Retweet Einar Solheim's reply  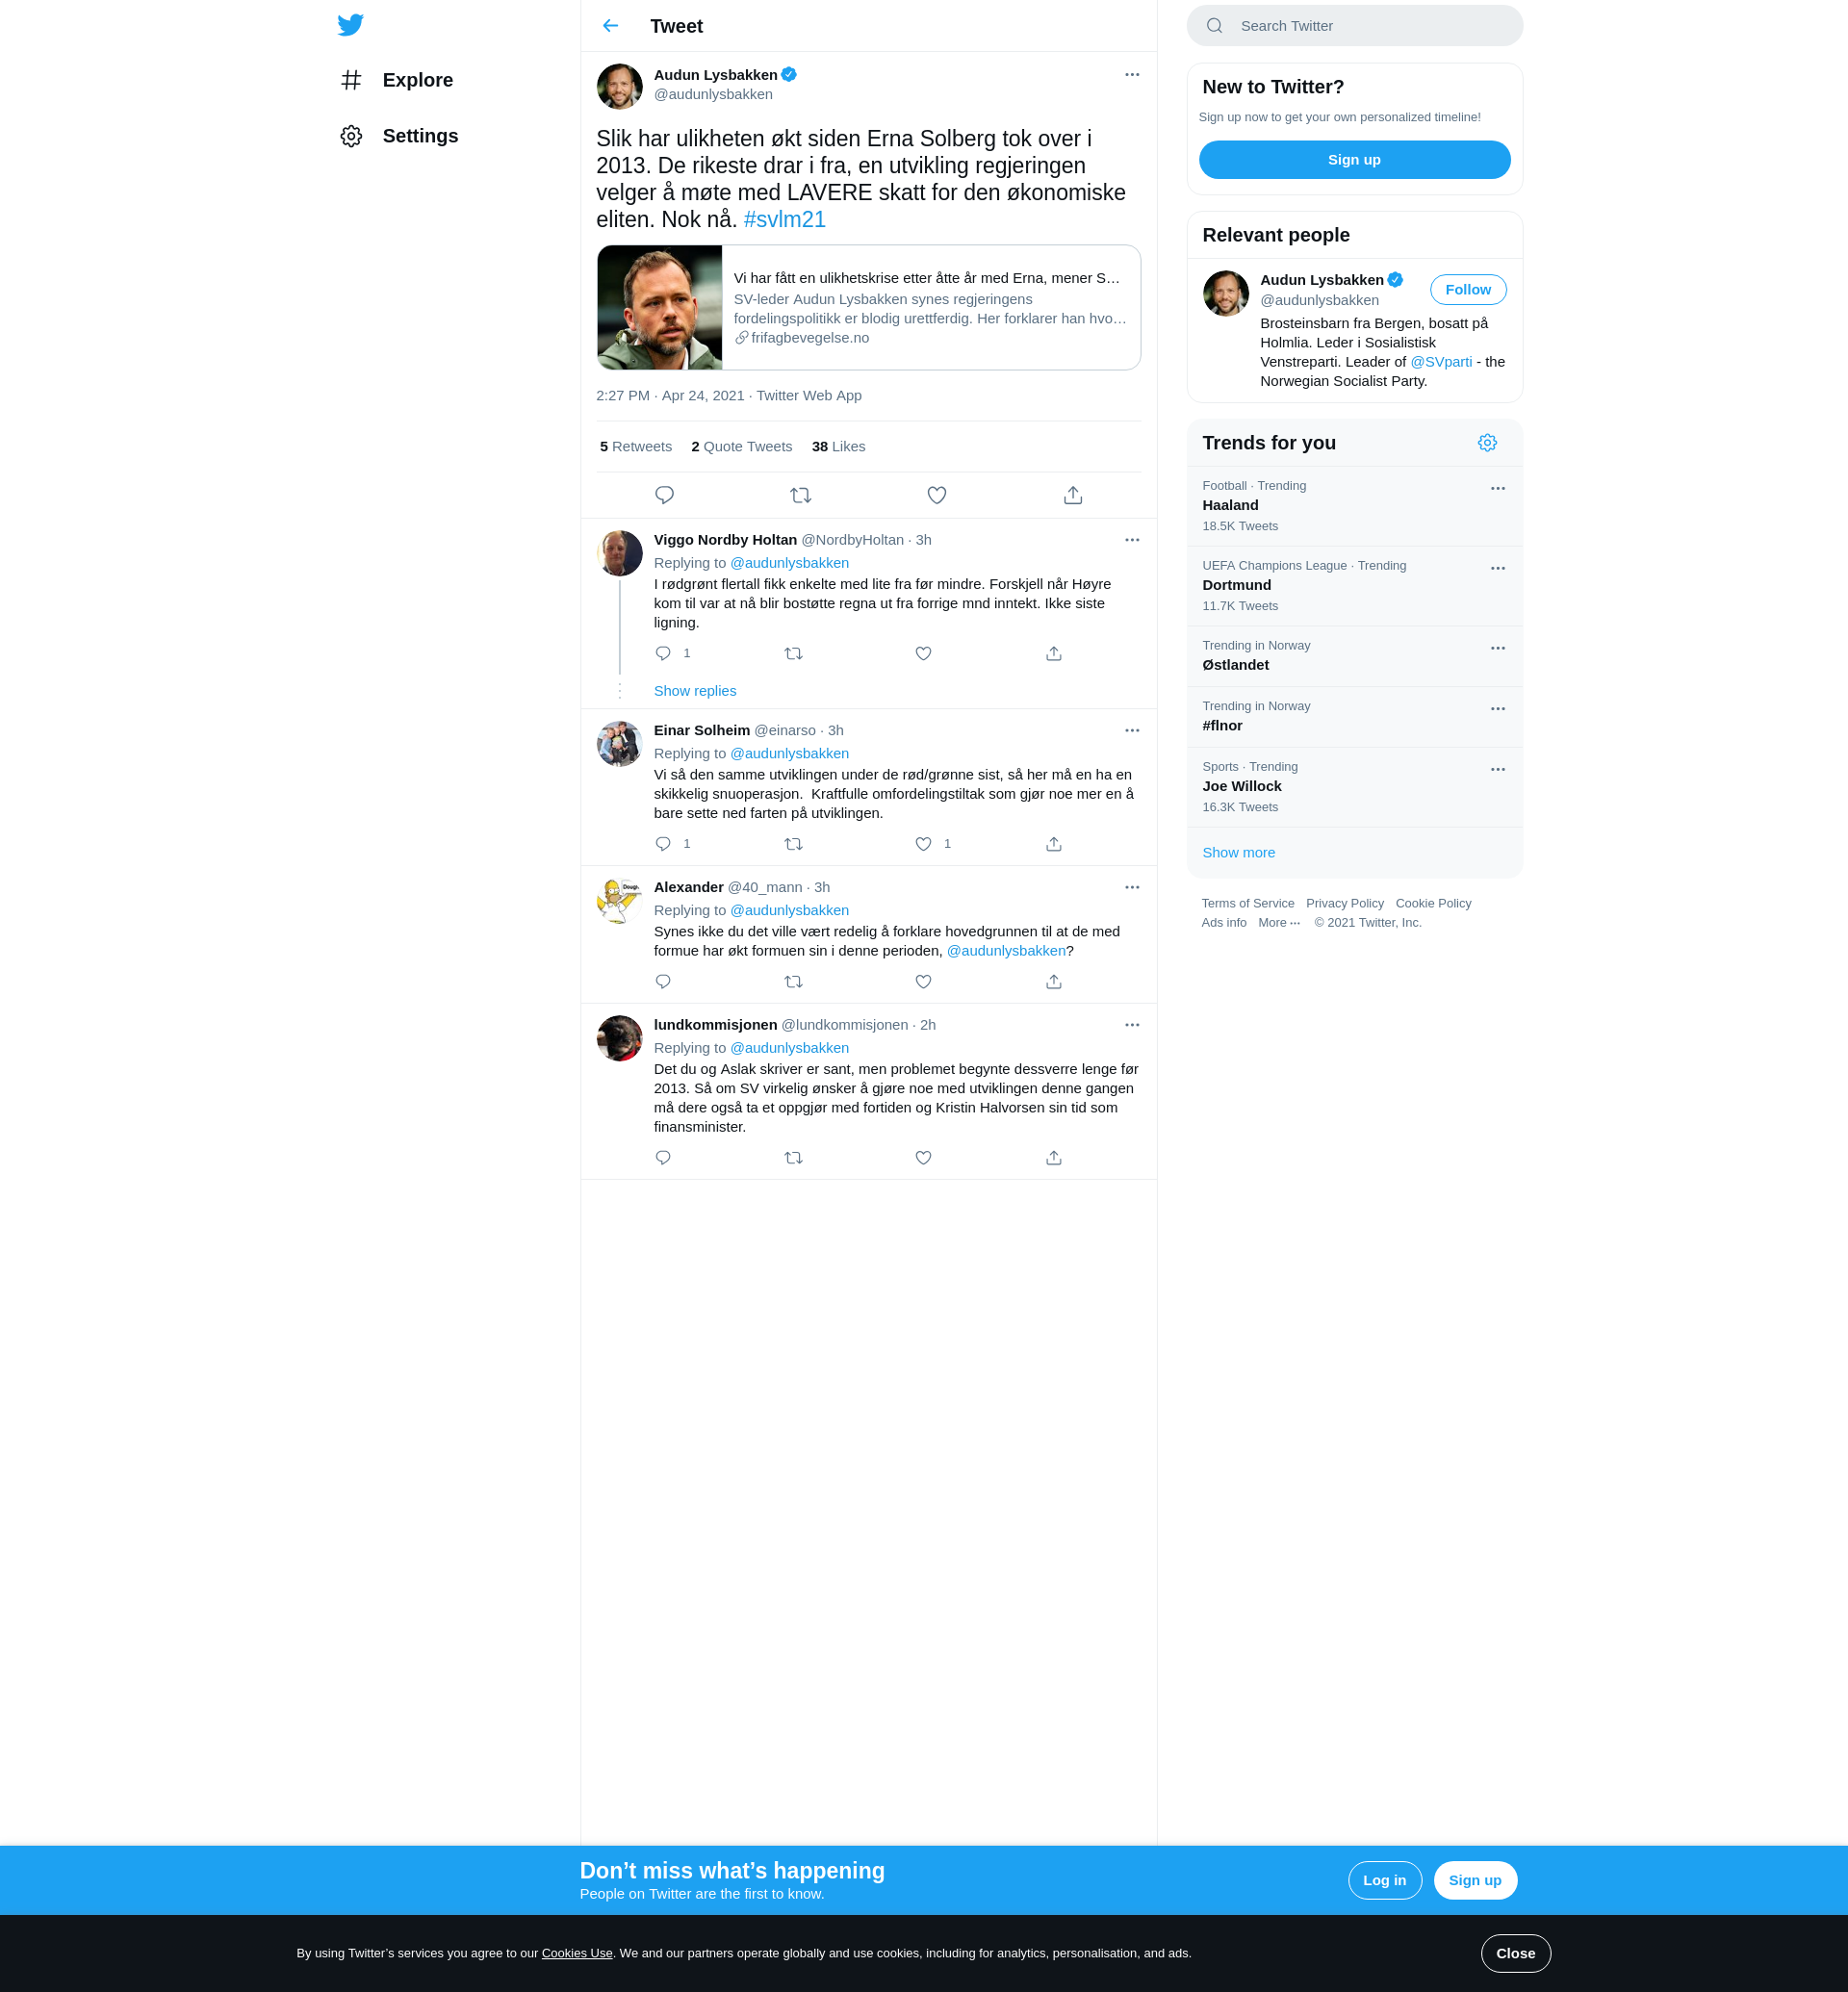[793, 844]
